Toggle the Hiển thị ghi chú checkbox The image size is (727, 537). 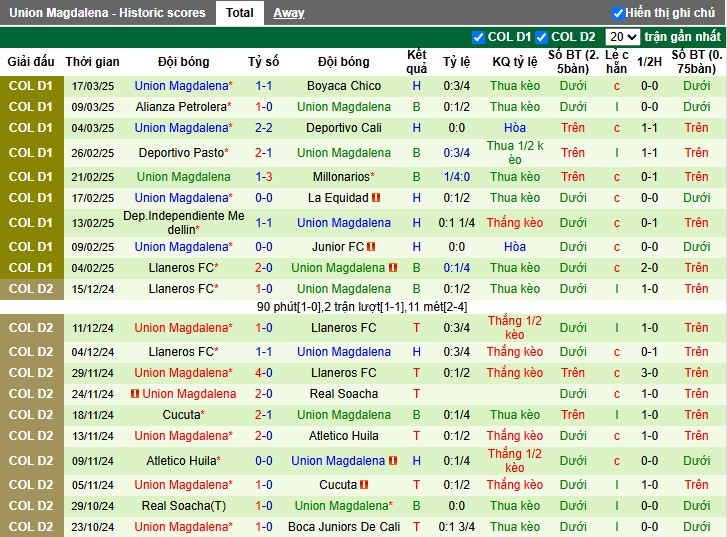618,13
